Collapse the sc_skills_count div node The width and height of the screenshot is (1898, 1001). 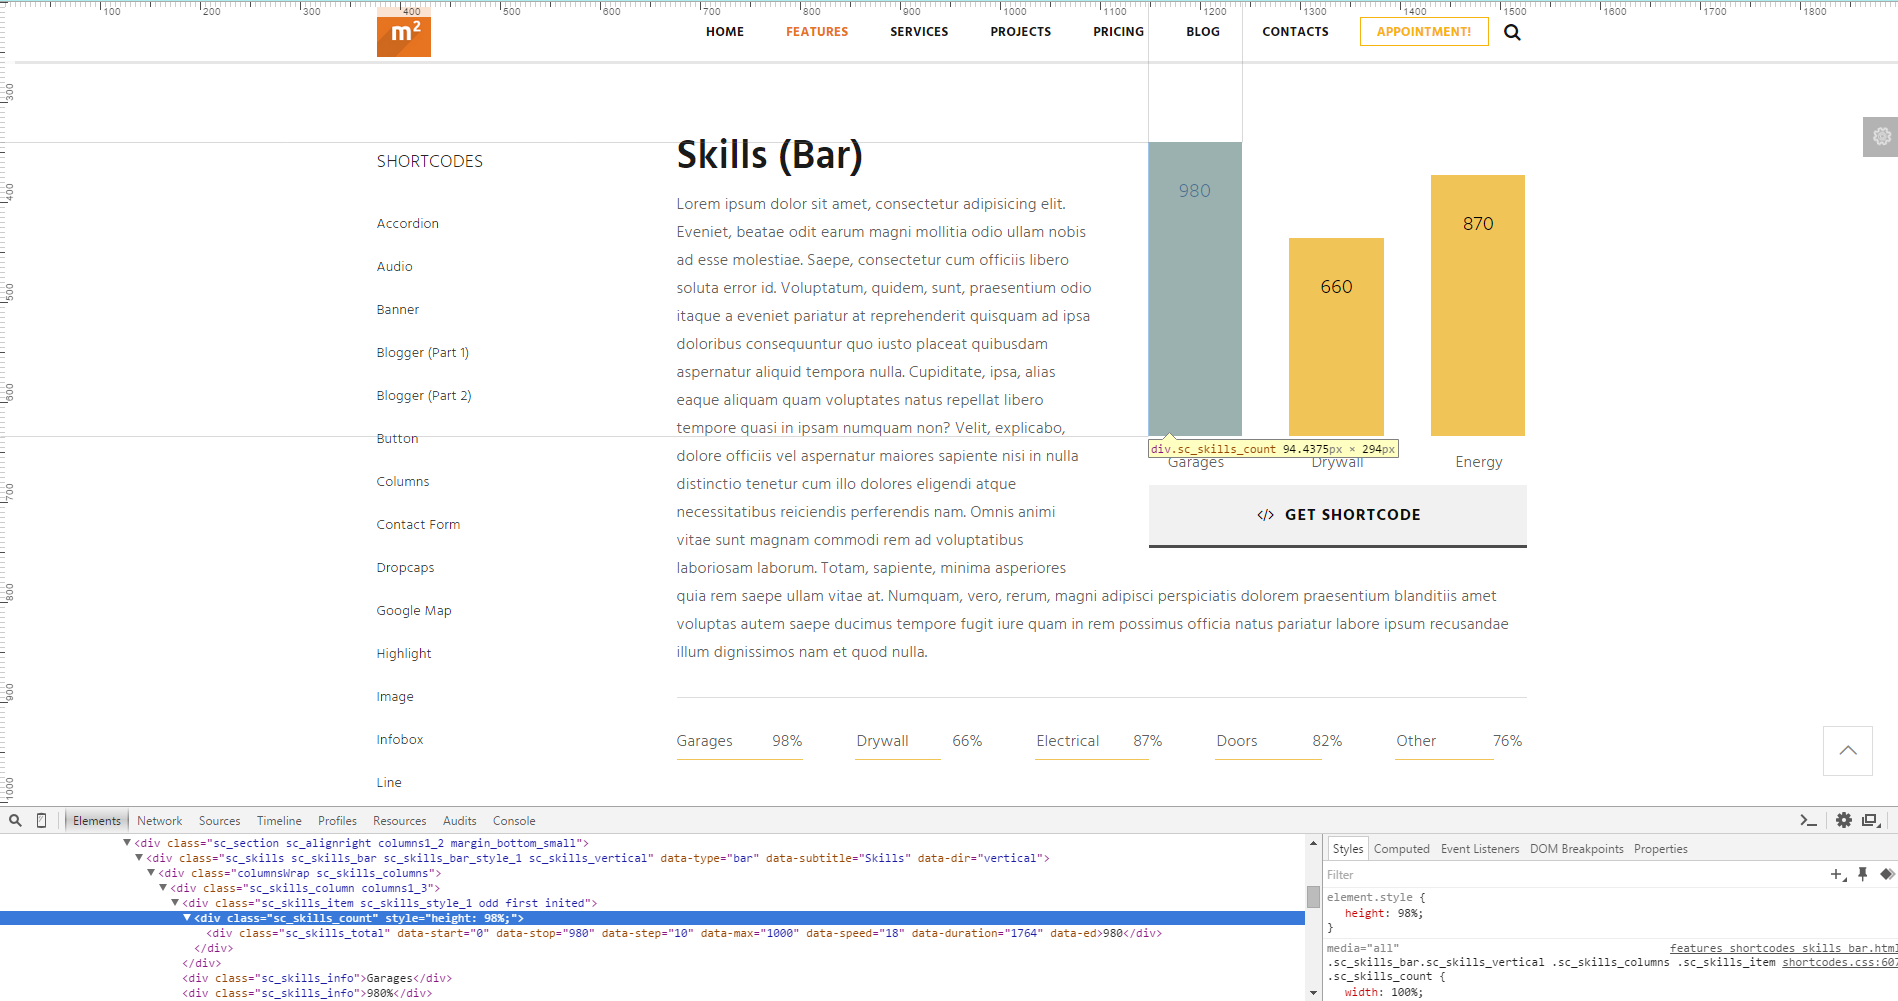(187, 918)
